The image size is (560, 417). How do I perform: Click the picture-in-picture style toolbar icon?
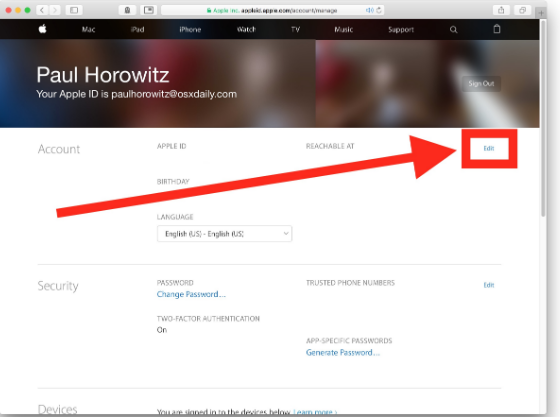click(149, 10)
